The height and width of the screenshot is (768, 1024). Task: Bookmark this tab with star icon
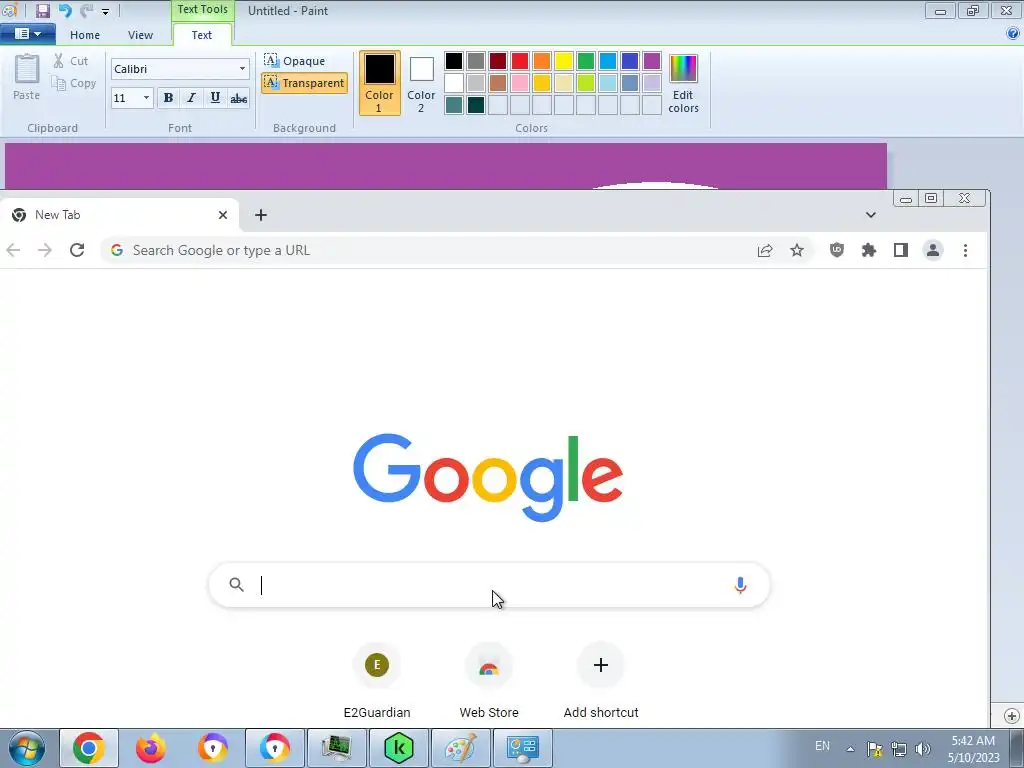click(x=797, y=250)
